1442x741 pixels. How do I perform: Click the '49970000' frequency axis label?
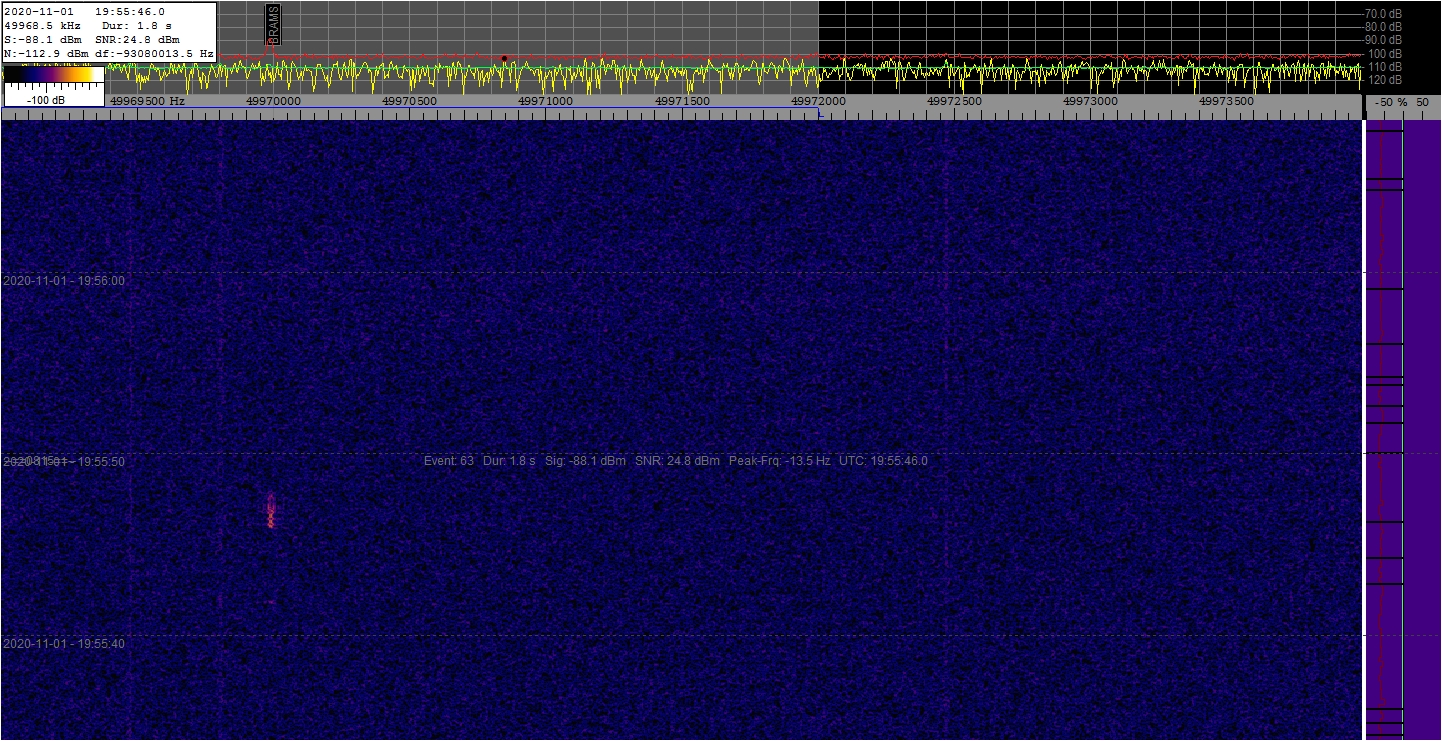tap(273, 101)
